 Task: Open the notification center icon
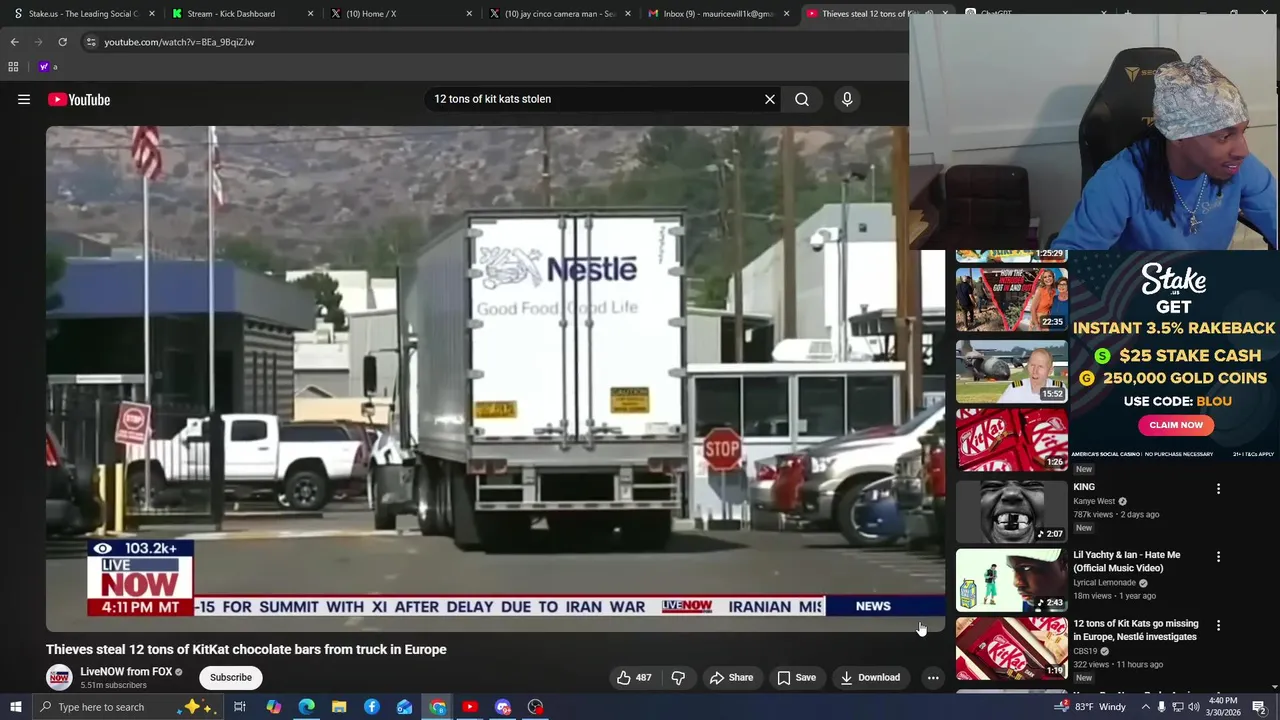[x=1259, y=707]
